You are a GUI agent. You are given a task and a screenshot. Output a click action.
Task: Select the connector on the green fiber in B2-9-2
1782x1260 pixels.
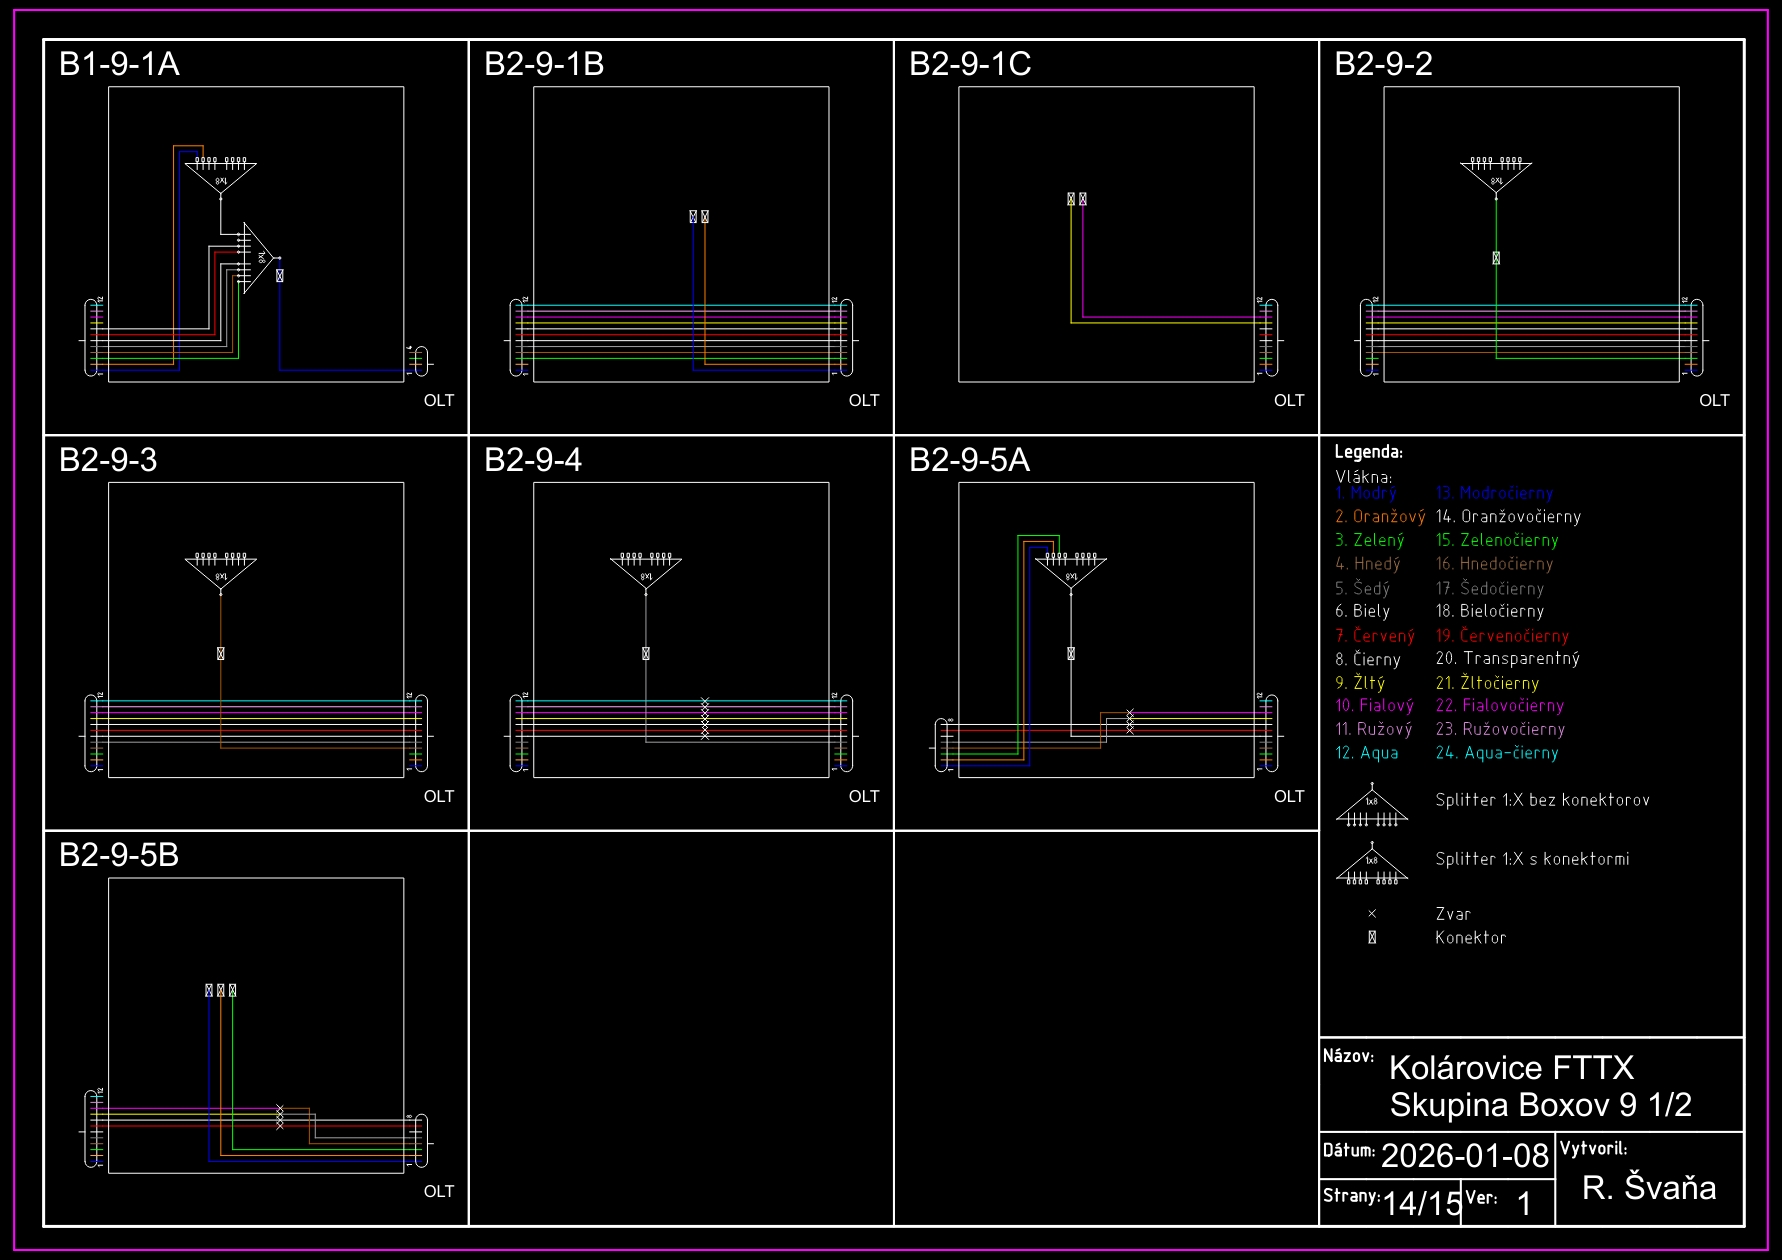click(1496, 258)
